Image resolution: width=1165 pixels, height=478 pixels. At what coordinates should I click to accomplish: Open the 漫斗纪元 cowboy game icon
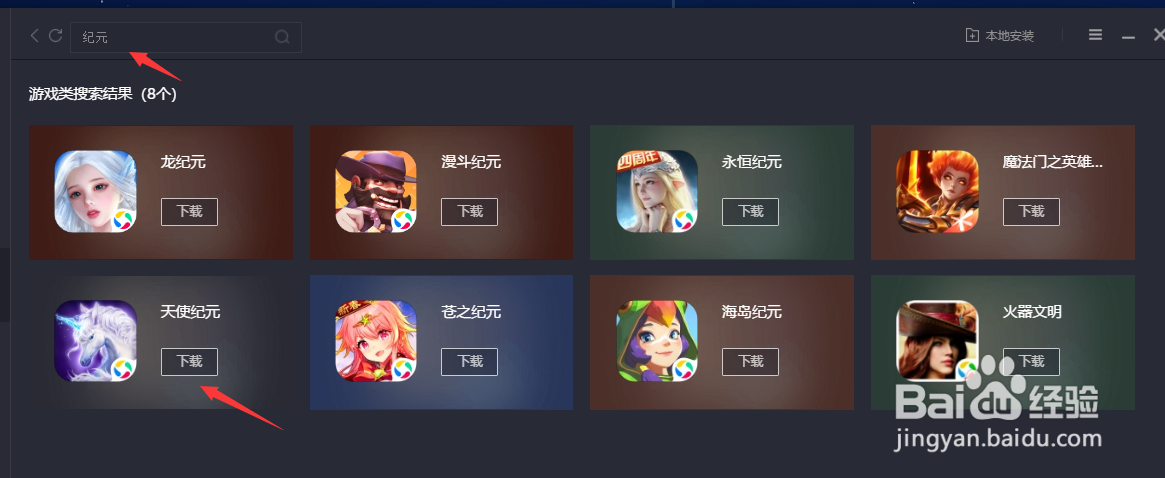pyautogui.click(x=376, y=191)
